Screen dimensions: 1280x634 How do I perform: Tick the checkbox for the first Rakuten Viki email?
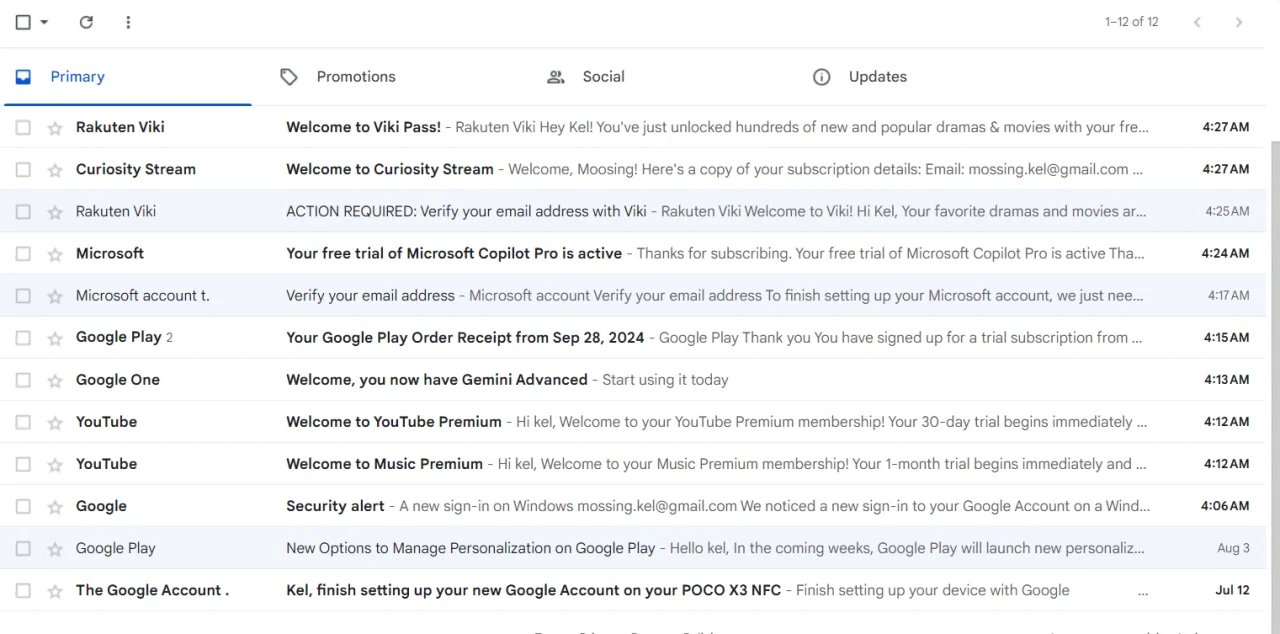(x=23, y=128)
